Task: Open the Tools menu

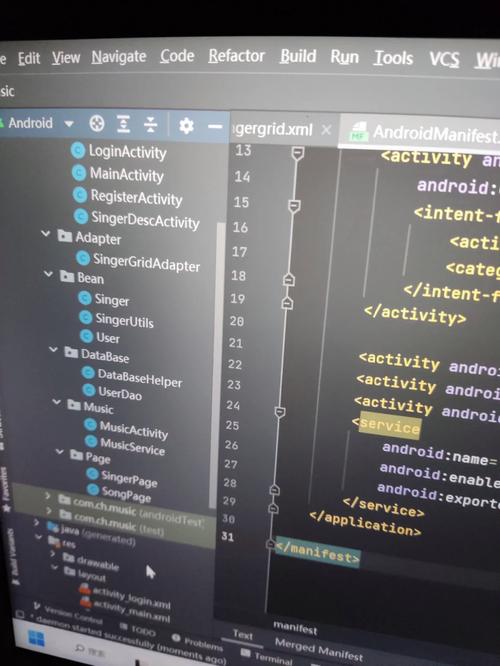Action: pos(393,58)
